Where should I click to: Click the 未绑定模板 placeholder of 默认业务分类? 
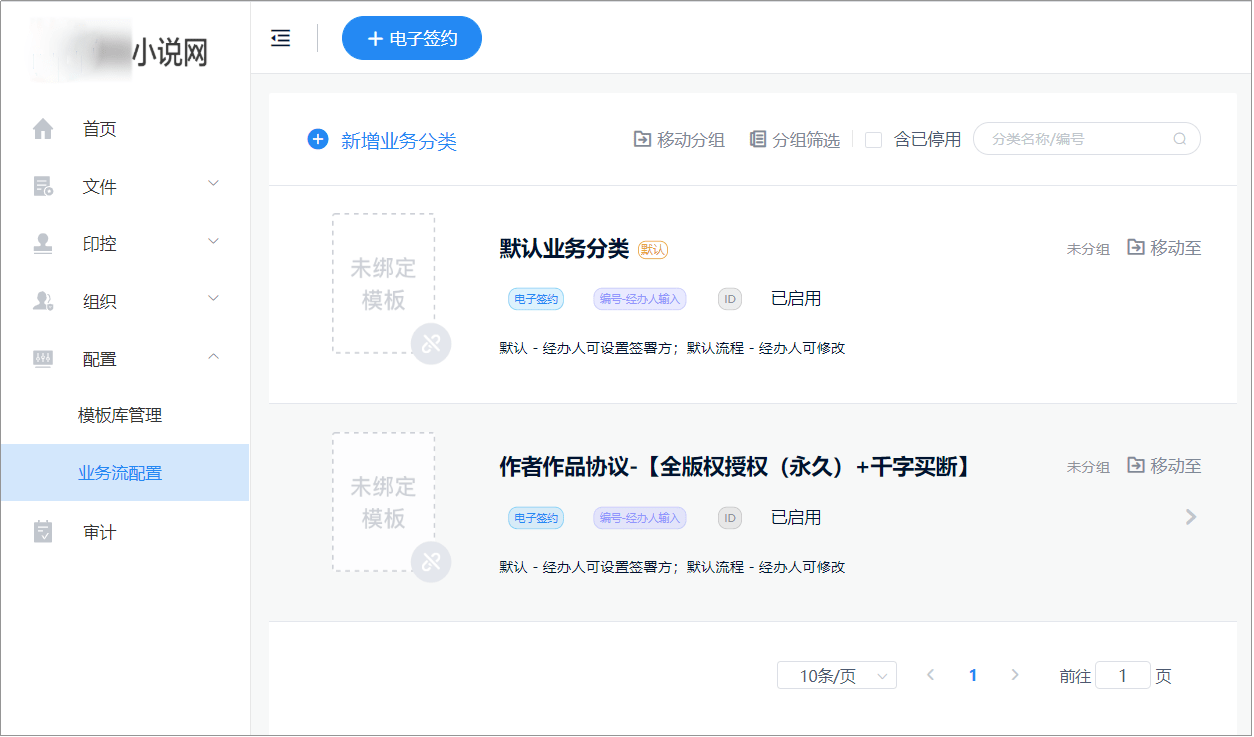coord(383,283)
